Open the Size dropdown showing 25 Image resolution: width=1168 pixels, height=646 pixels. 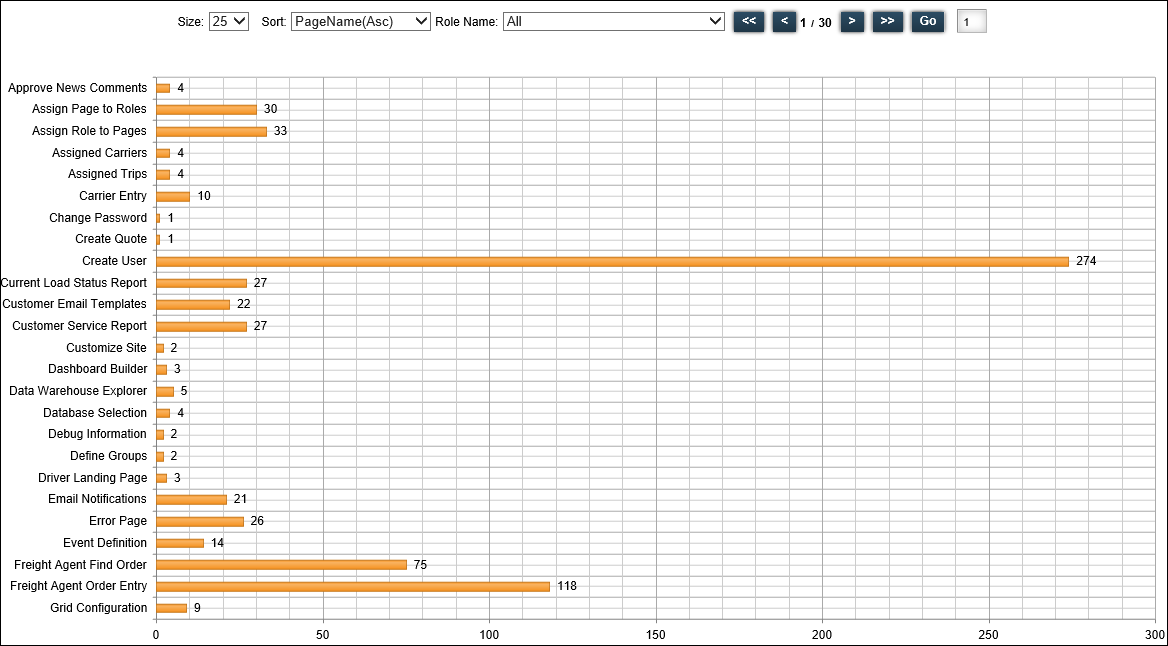click(x=229, y=22)
